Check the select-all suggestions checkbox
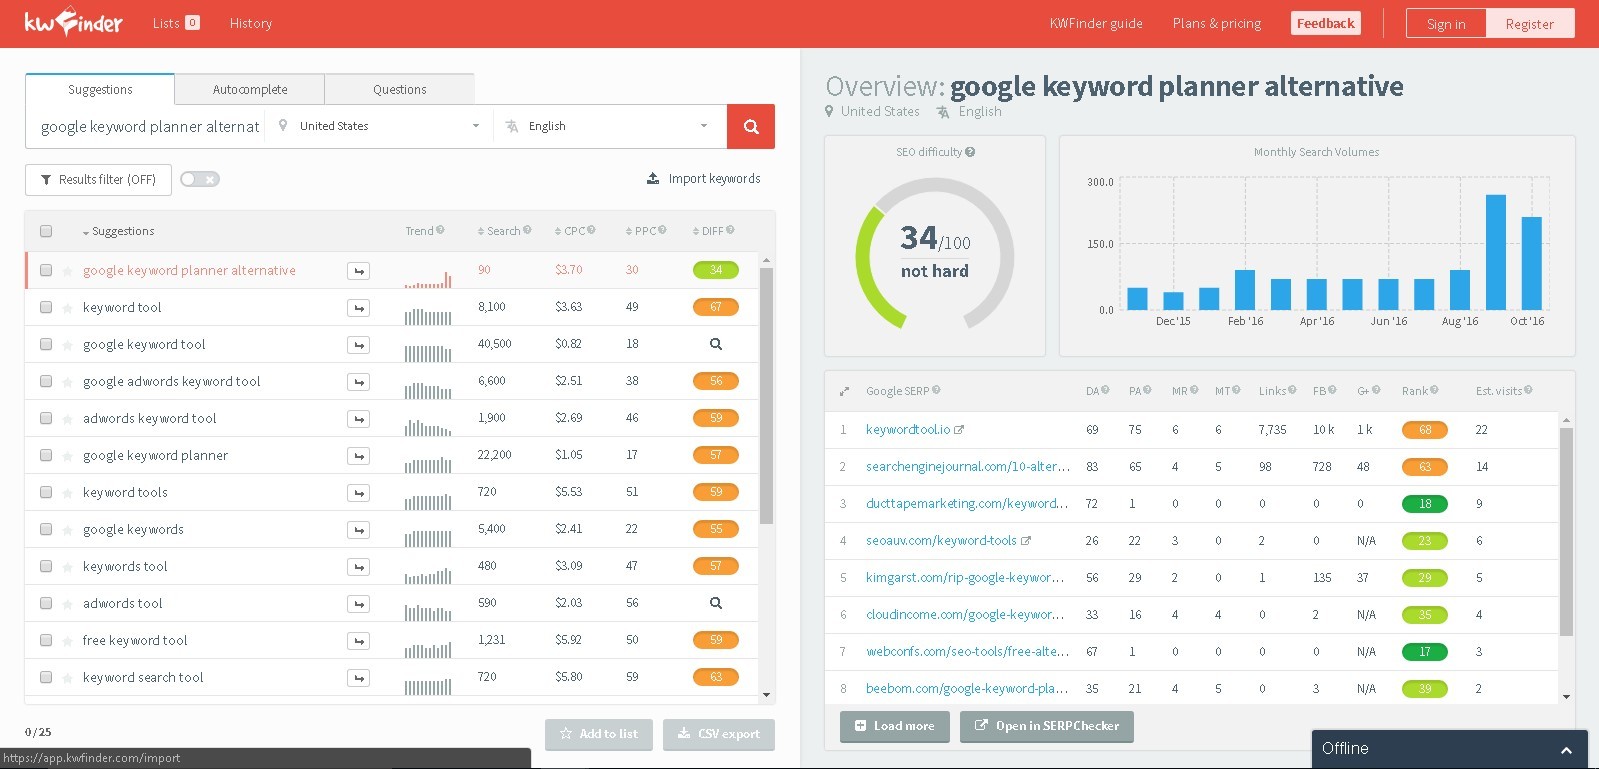The height and width of the screenshot is (769, 1599). pos(46,231)
